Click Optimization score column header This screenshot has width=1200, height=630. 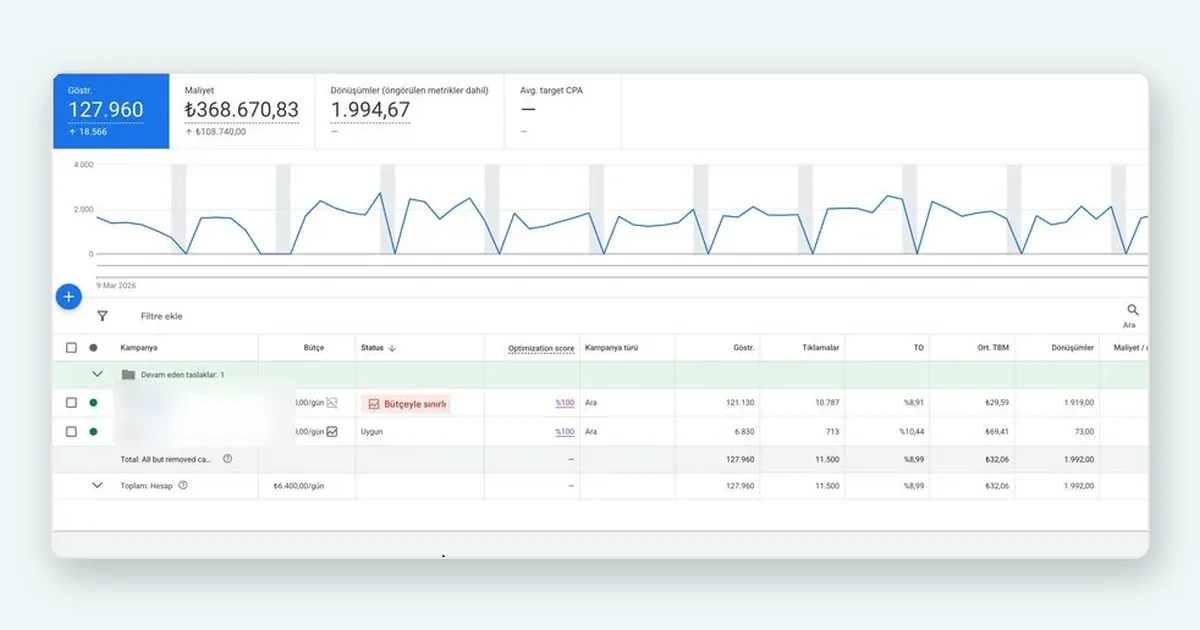pos(541,348)
